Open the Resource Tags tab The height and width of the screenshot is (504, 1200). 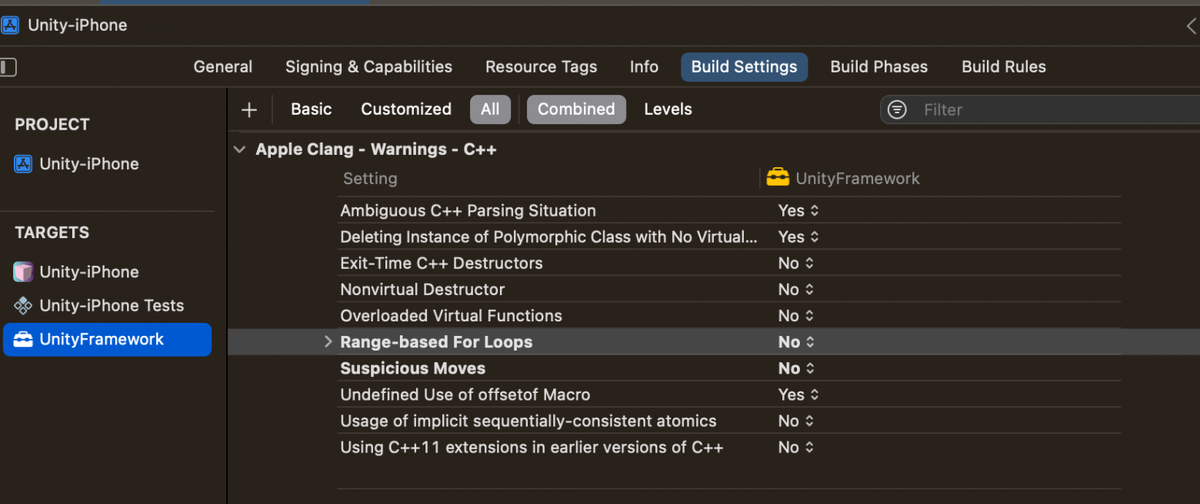click(x=541, y=67)
